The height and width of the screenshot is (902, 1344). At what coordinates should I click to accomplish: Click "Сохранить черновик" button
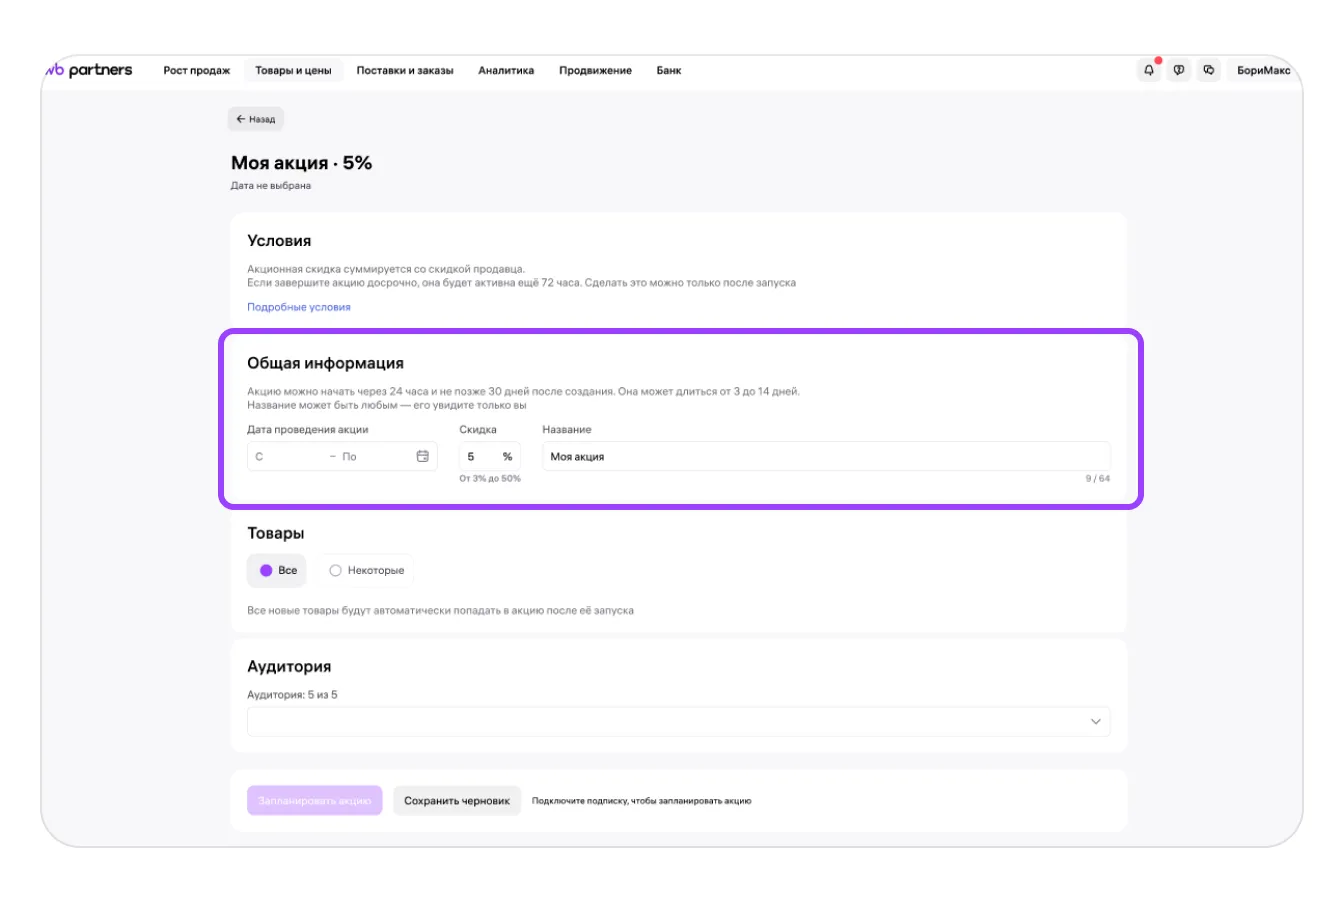pyautogui.click(x=457, y=800)
